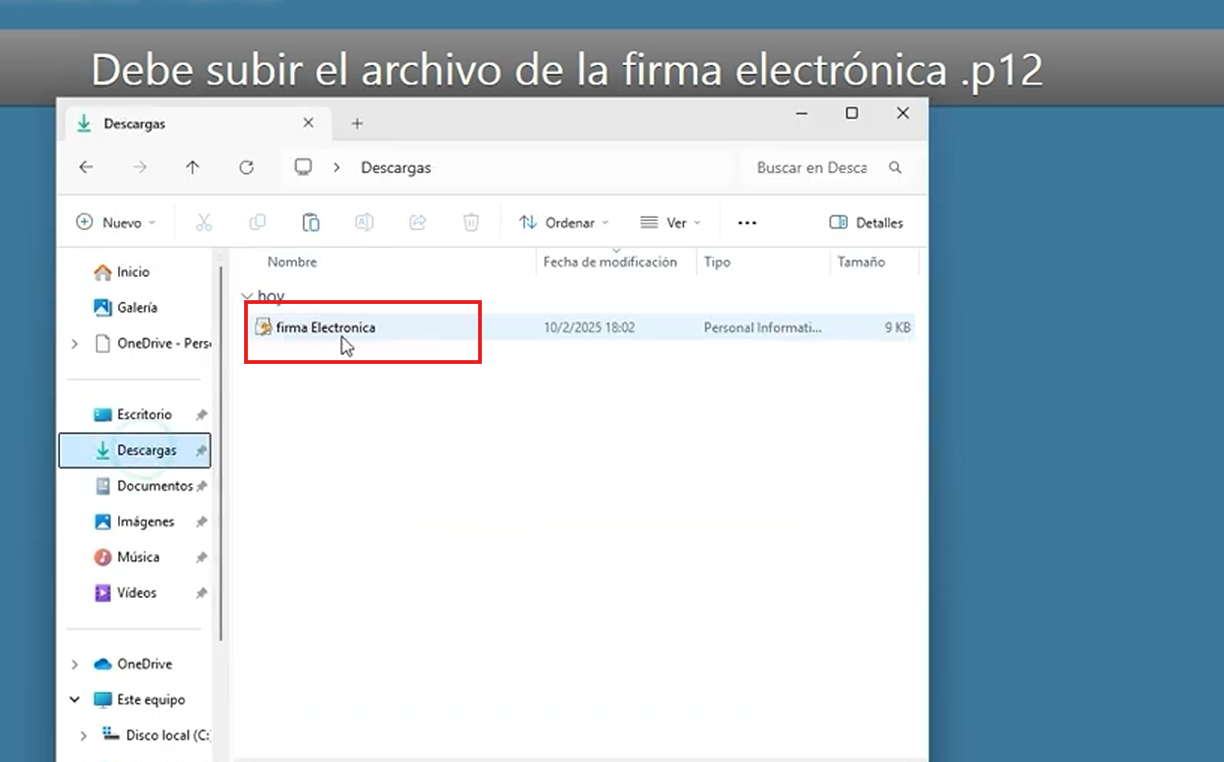Add a new tab with plus button
This screenshot has height=762, width=1224.
357,124
